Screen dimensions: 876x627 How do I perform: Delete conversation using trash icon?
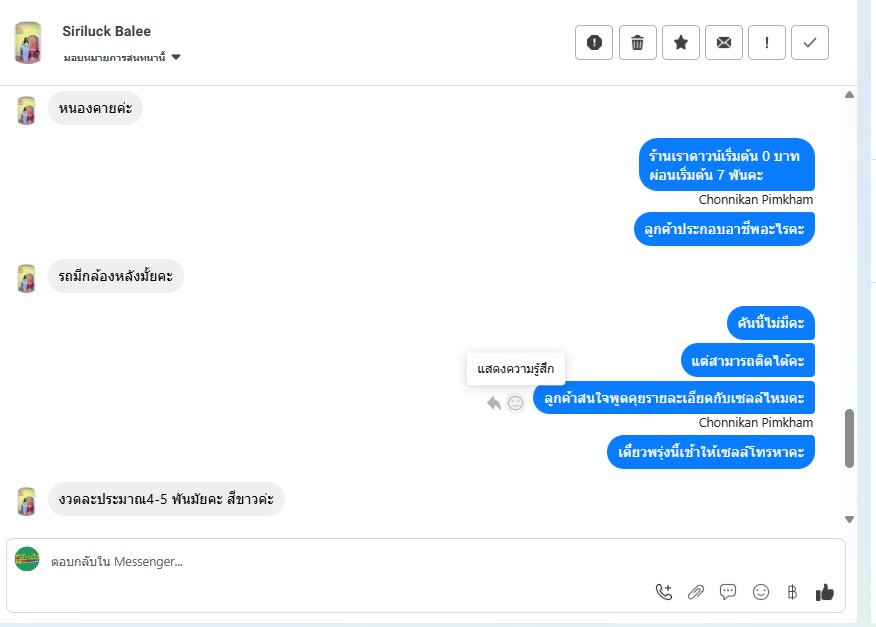tap(637, 42)
